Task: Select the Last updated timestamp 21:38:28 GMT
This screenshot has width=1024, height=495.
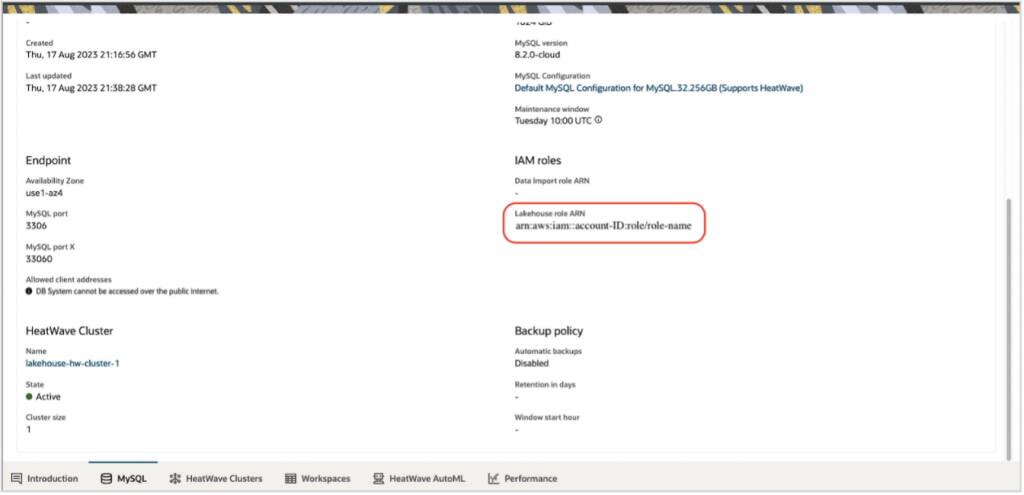Action: 91,88
